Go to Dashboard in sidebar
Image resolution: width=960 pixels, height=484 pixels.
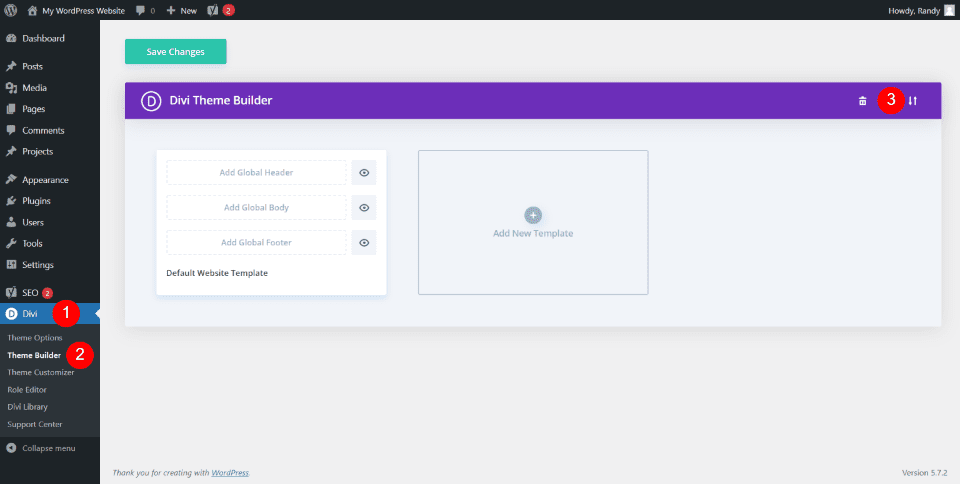click(x=43, y=39)
